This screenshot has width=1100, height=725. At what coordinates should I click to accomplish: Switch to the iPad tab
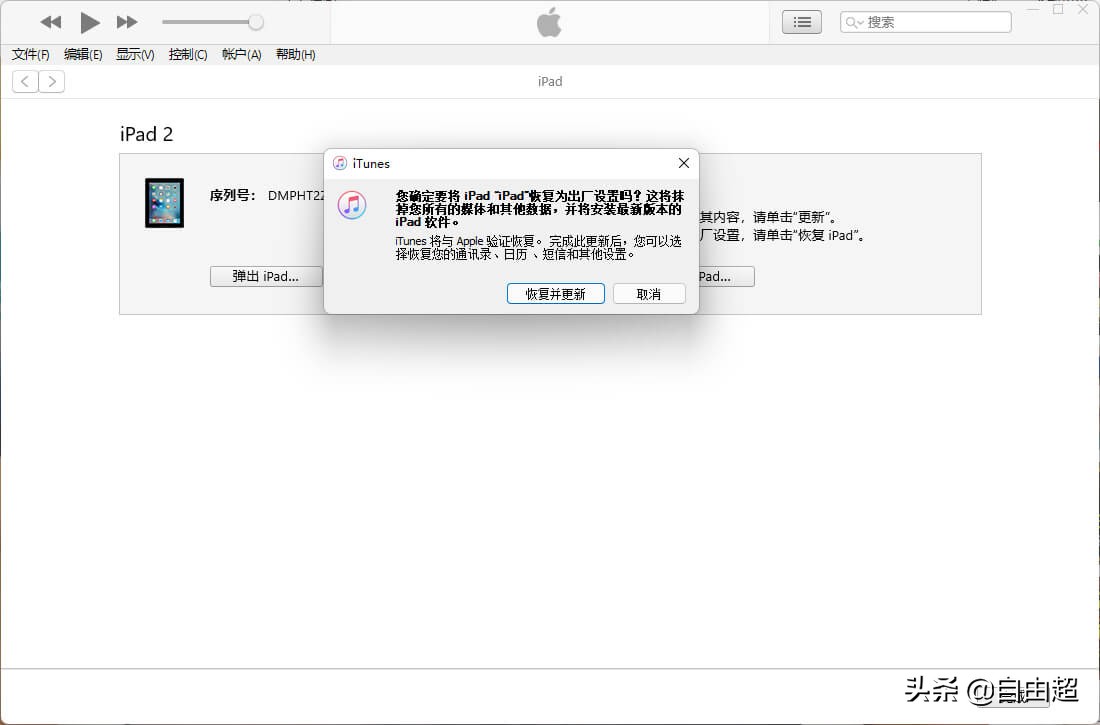(549, 81)
